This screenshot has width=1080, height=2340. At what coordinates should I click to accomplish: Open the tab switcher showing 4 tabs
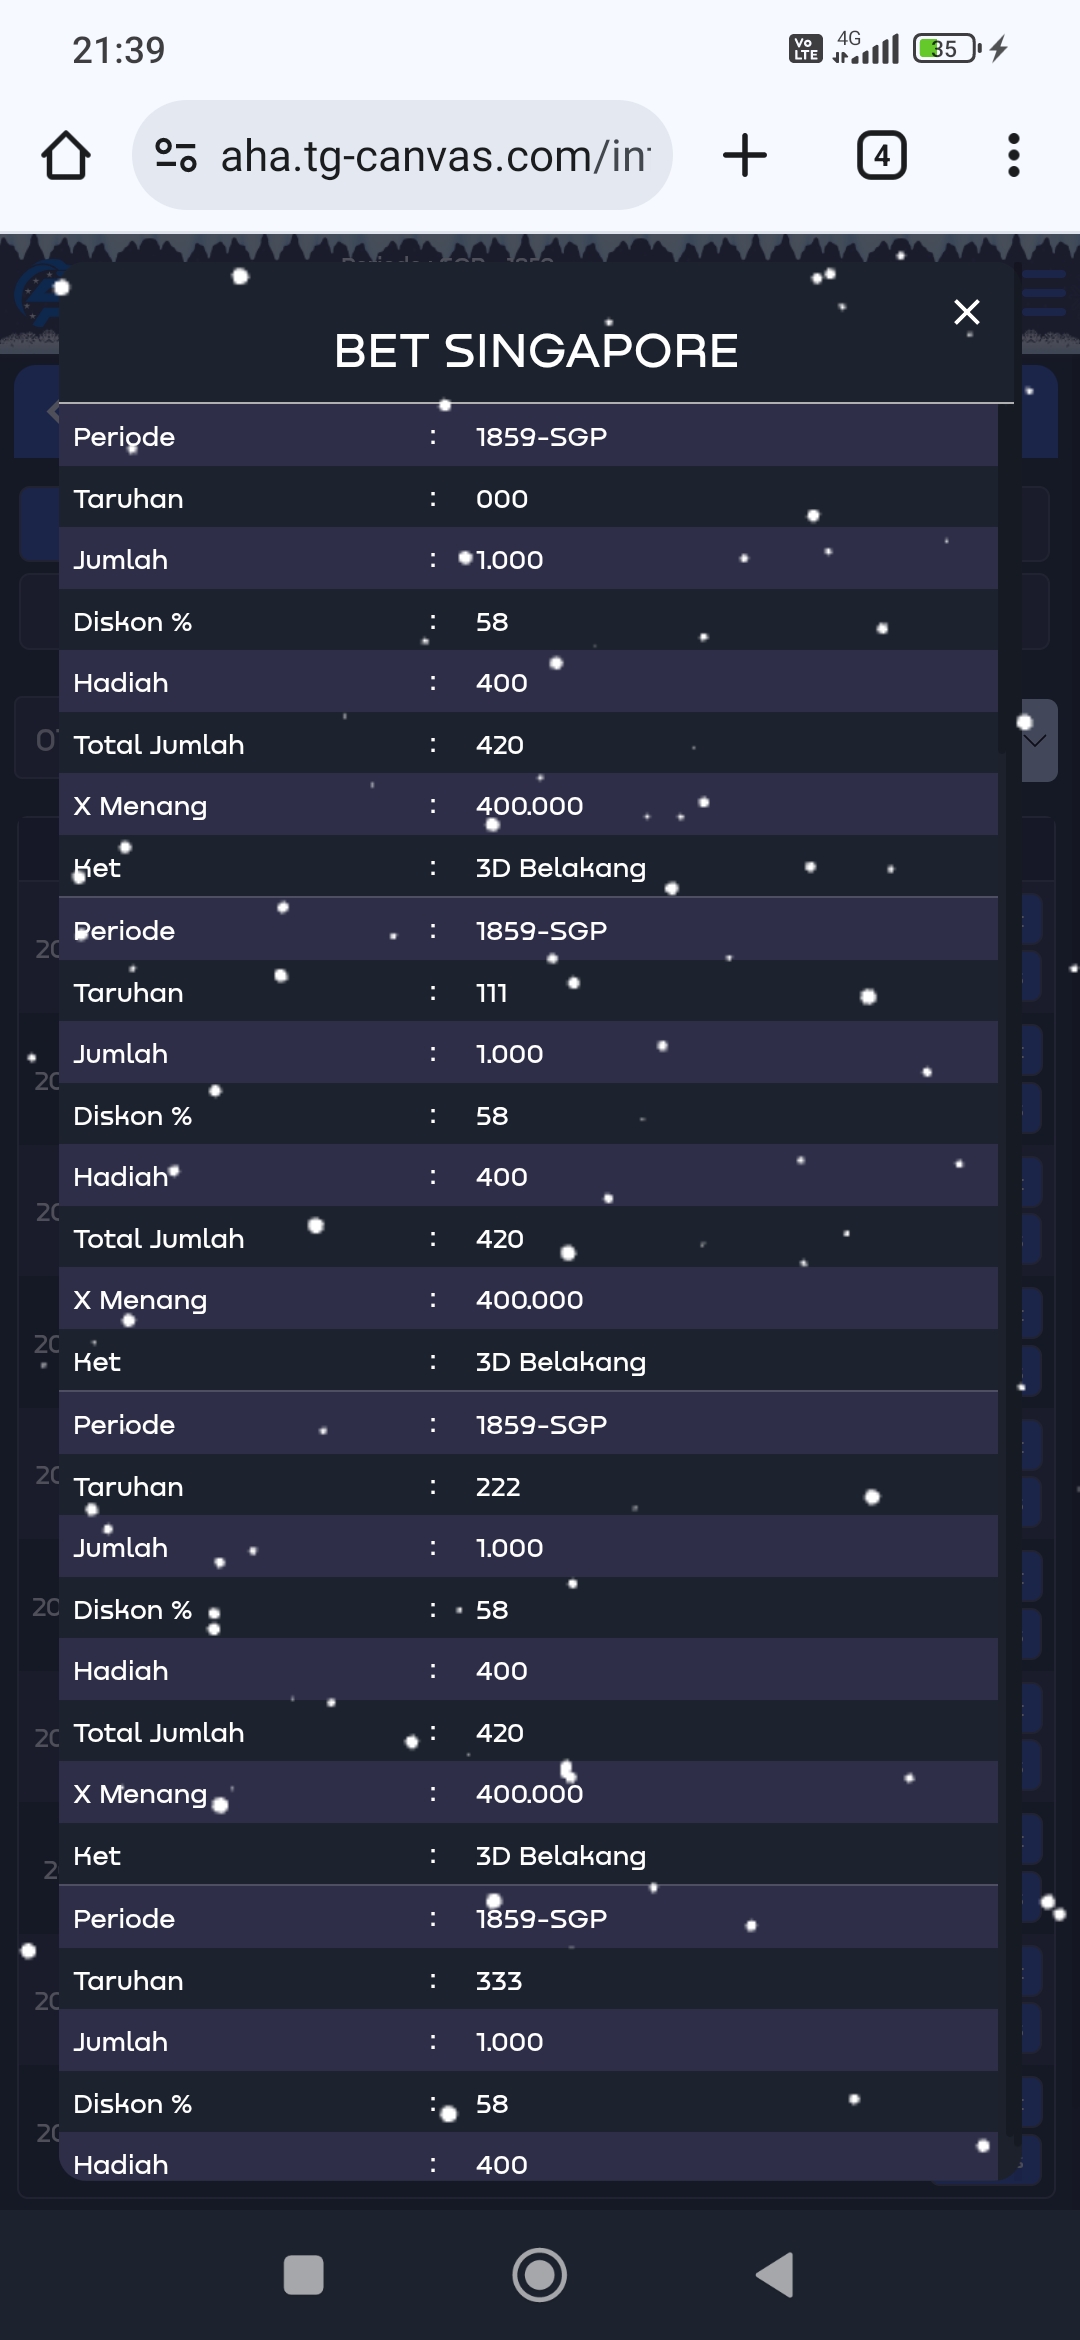881,156
